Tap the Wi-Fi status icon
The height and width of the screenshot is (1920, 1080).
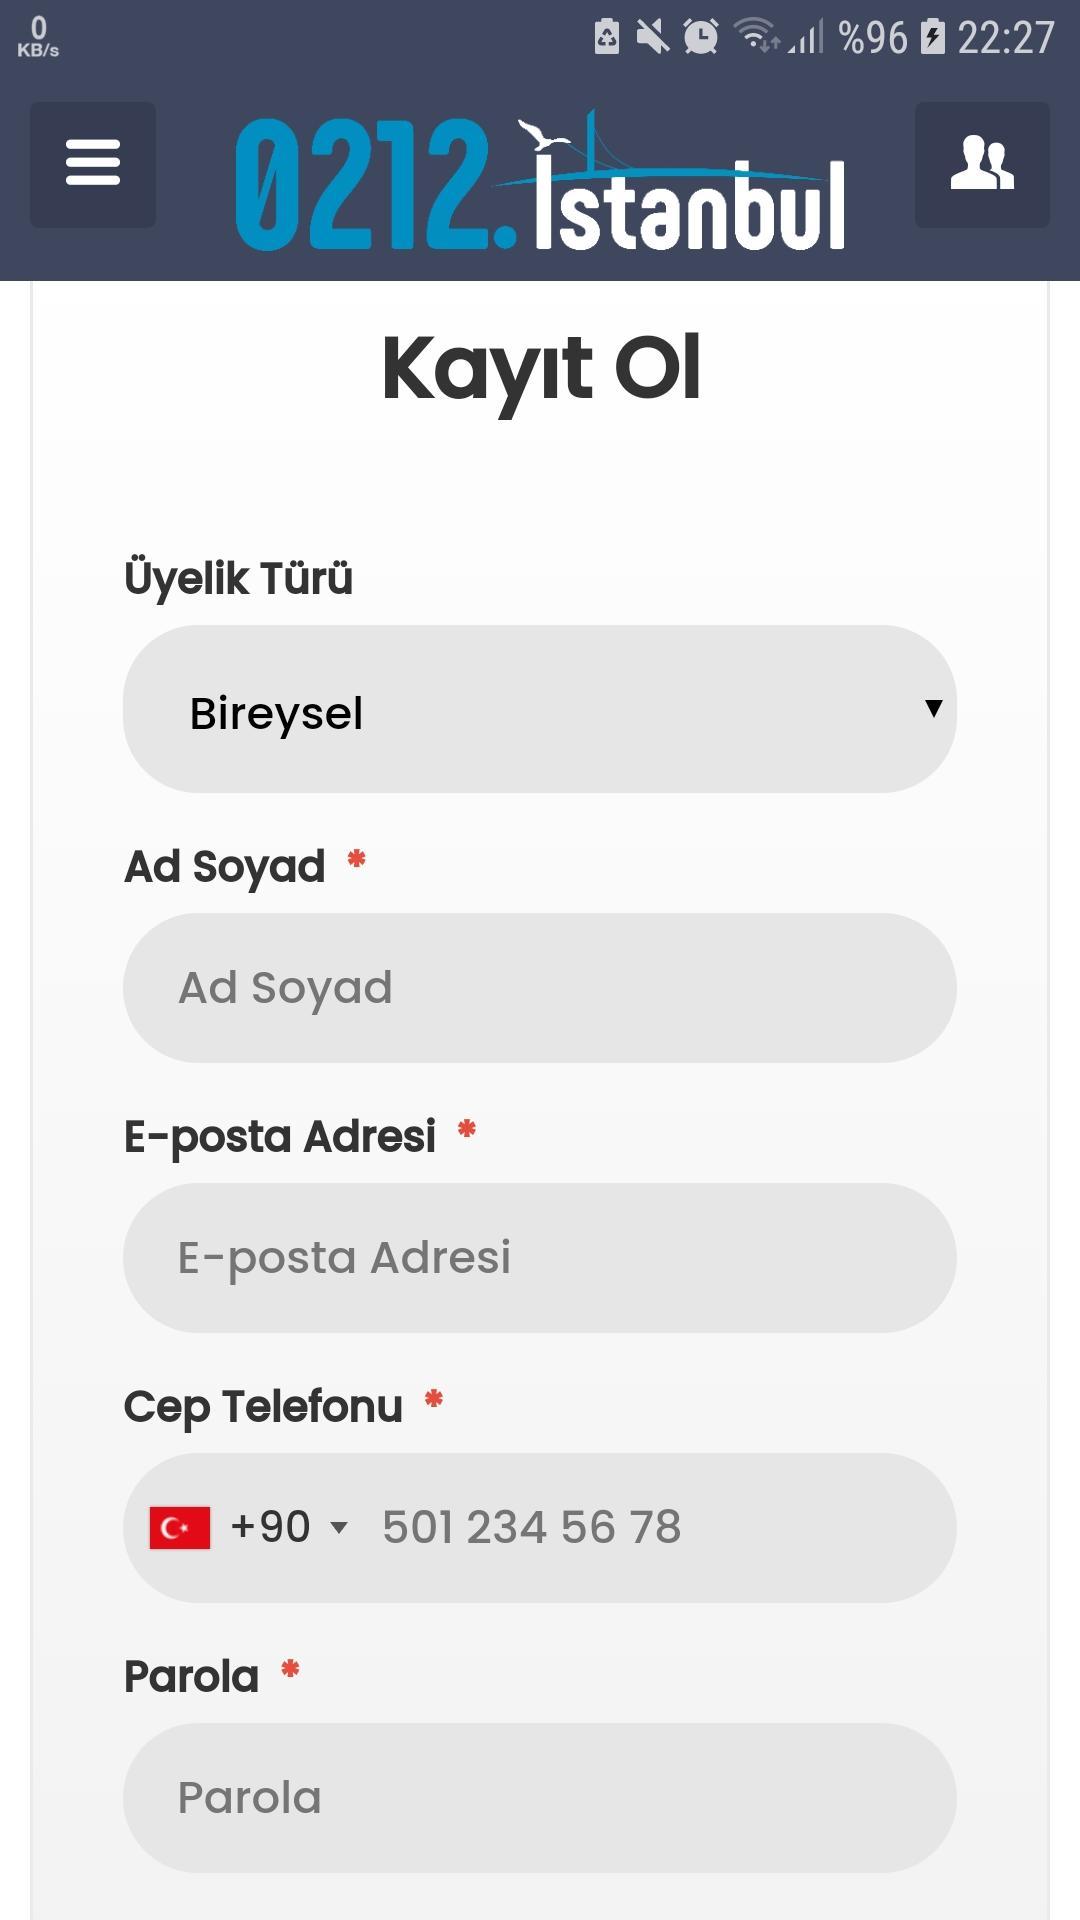tap(757, 36)
